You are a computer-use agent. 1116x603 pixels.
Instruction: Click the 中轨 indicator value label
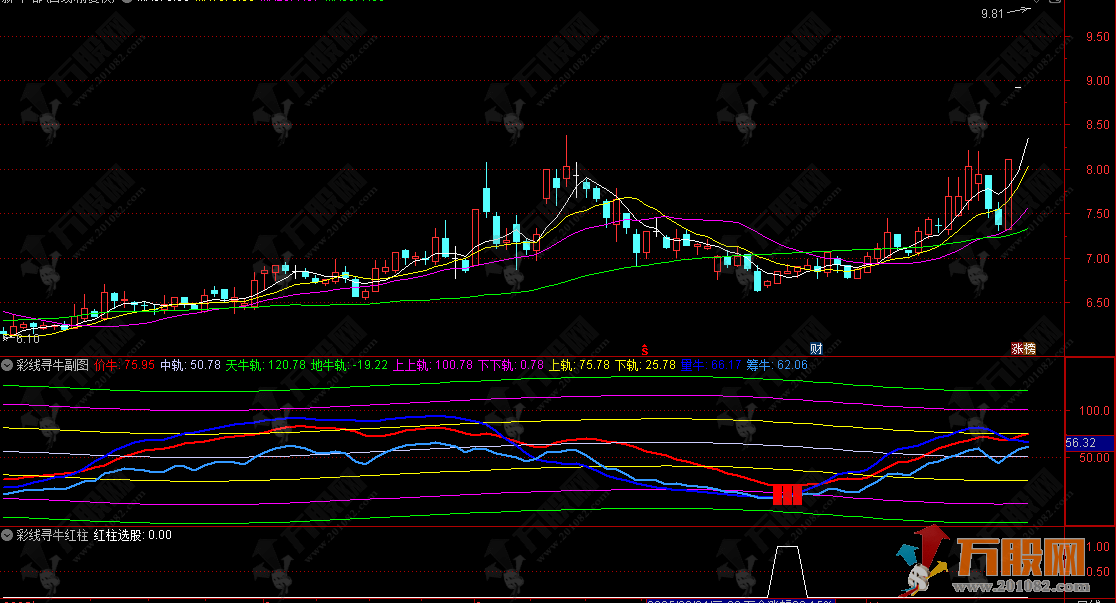[191, 366]
